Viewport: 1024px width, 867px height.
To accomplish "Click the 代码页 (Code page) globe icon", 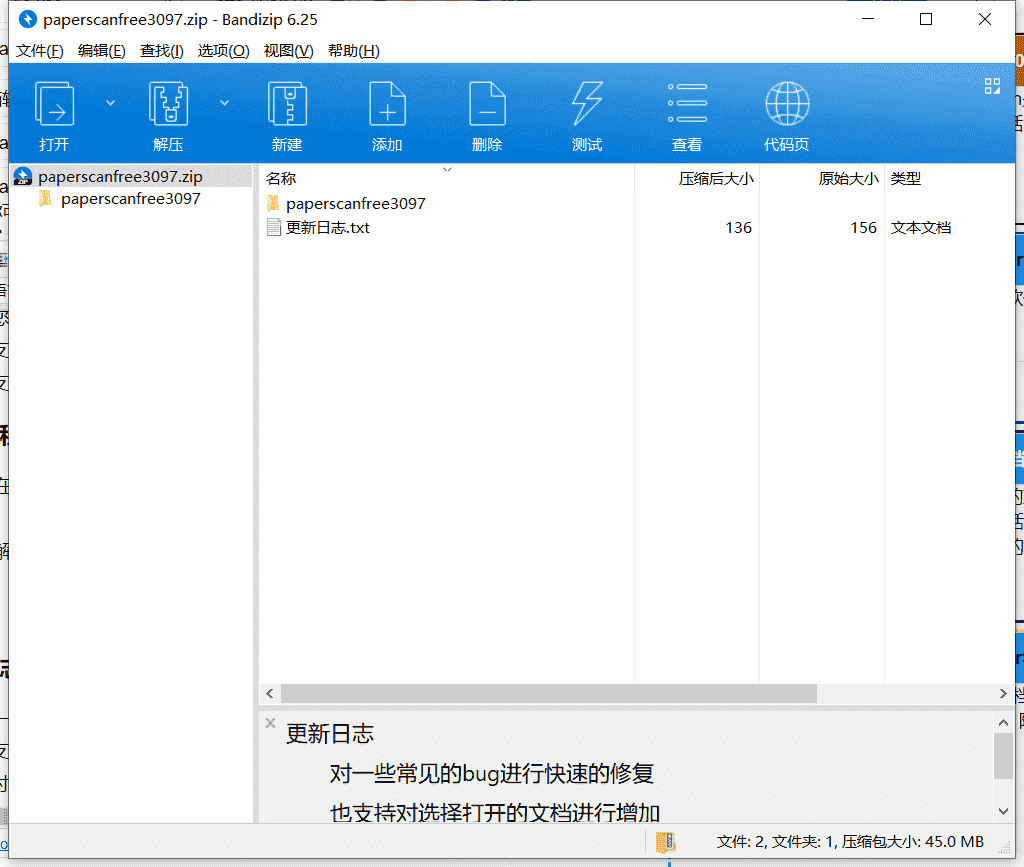I will pos(787,104).
